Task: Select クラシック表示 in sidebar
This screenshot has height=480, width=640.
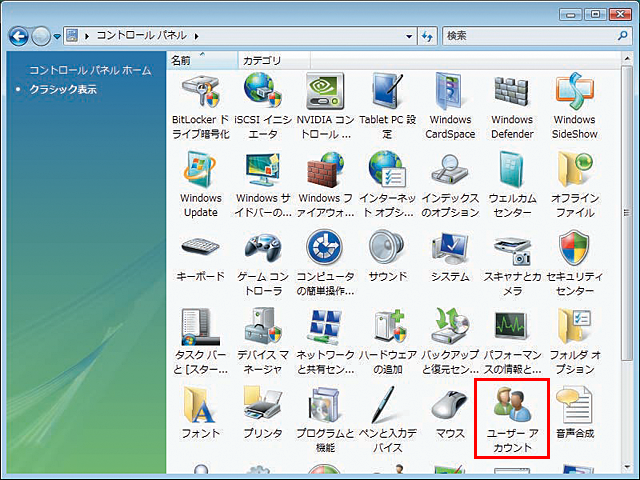Action: pos(63,89)
